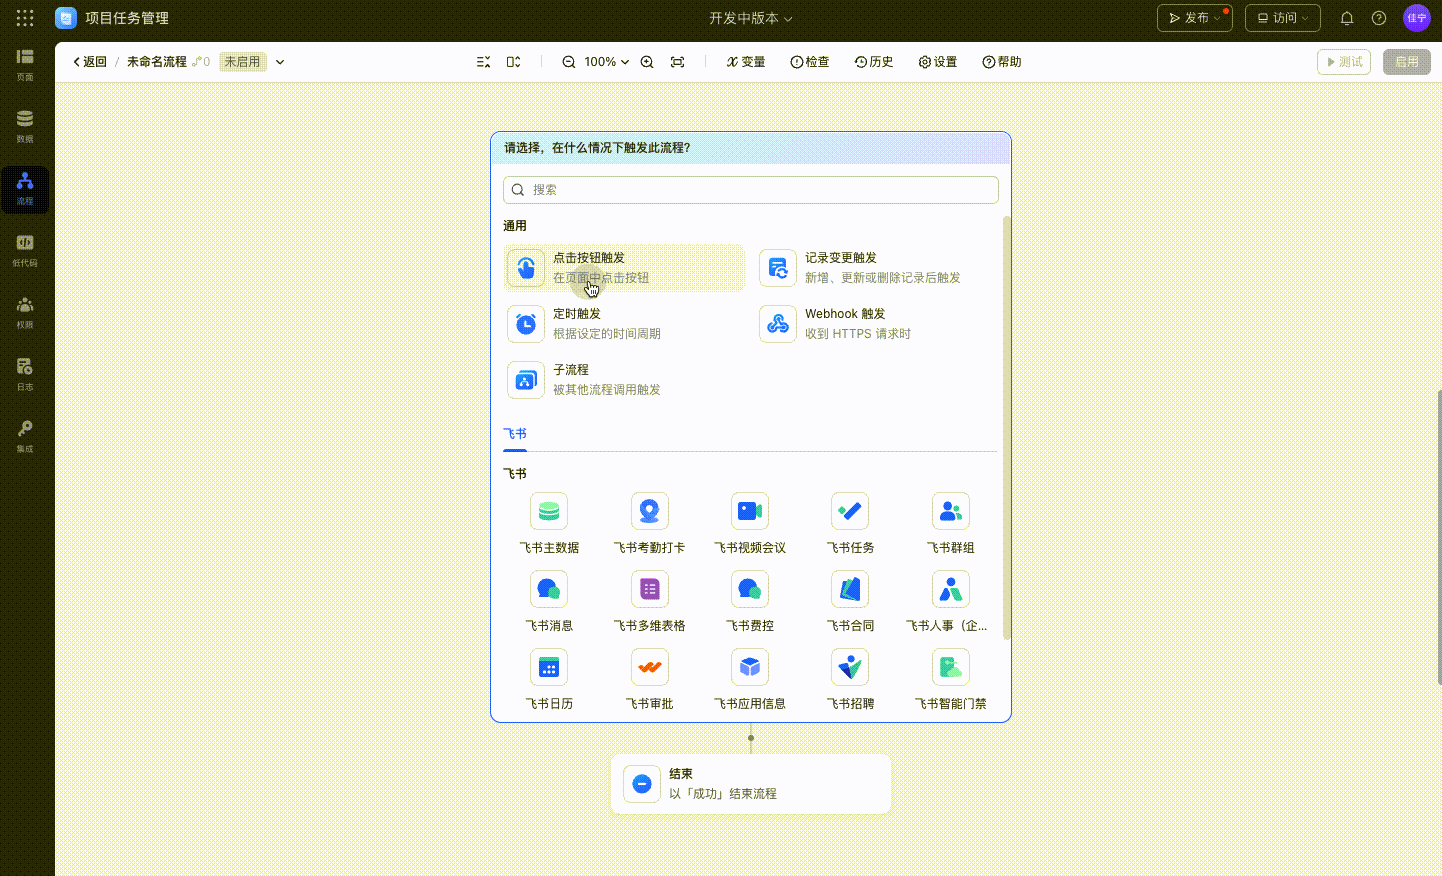The image size is (1442, 876).
Task: Click the trigger list scrollbar
Action: coord(1006,428)
